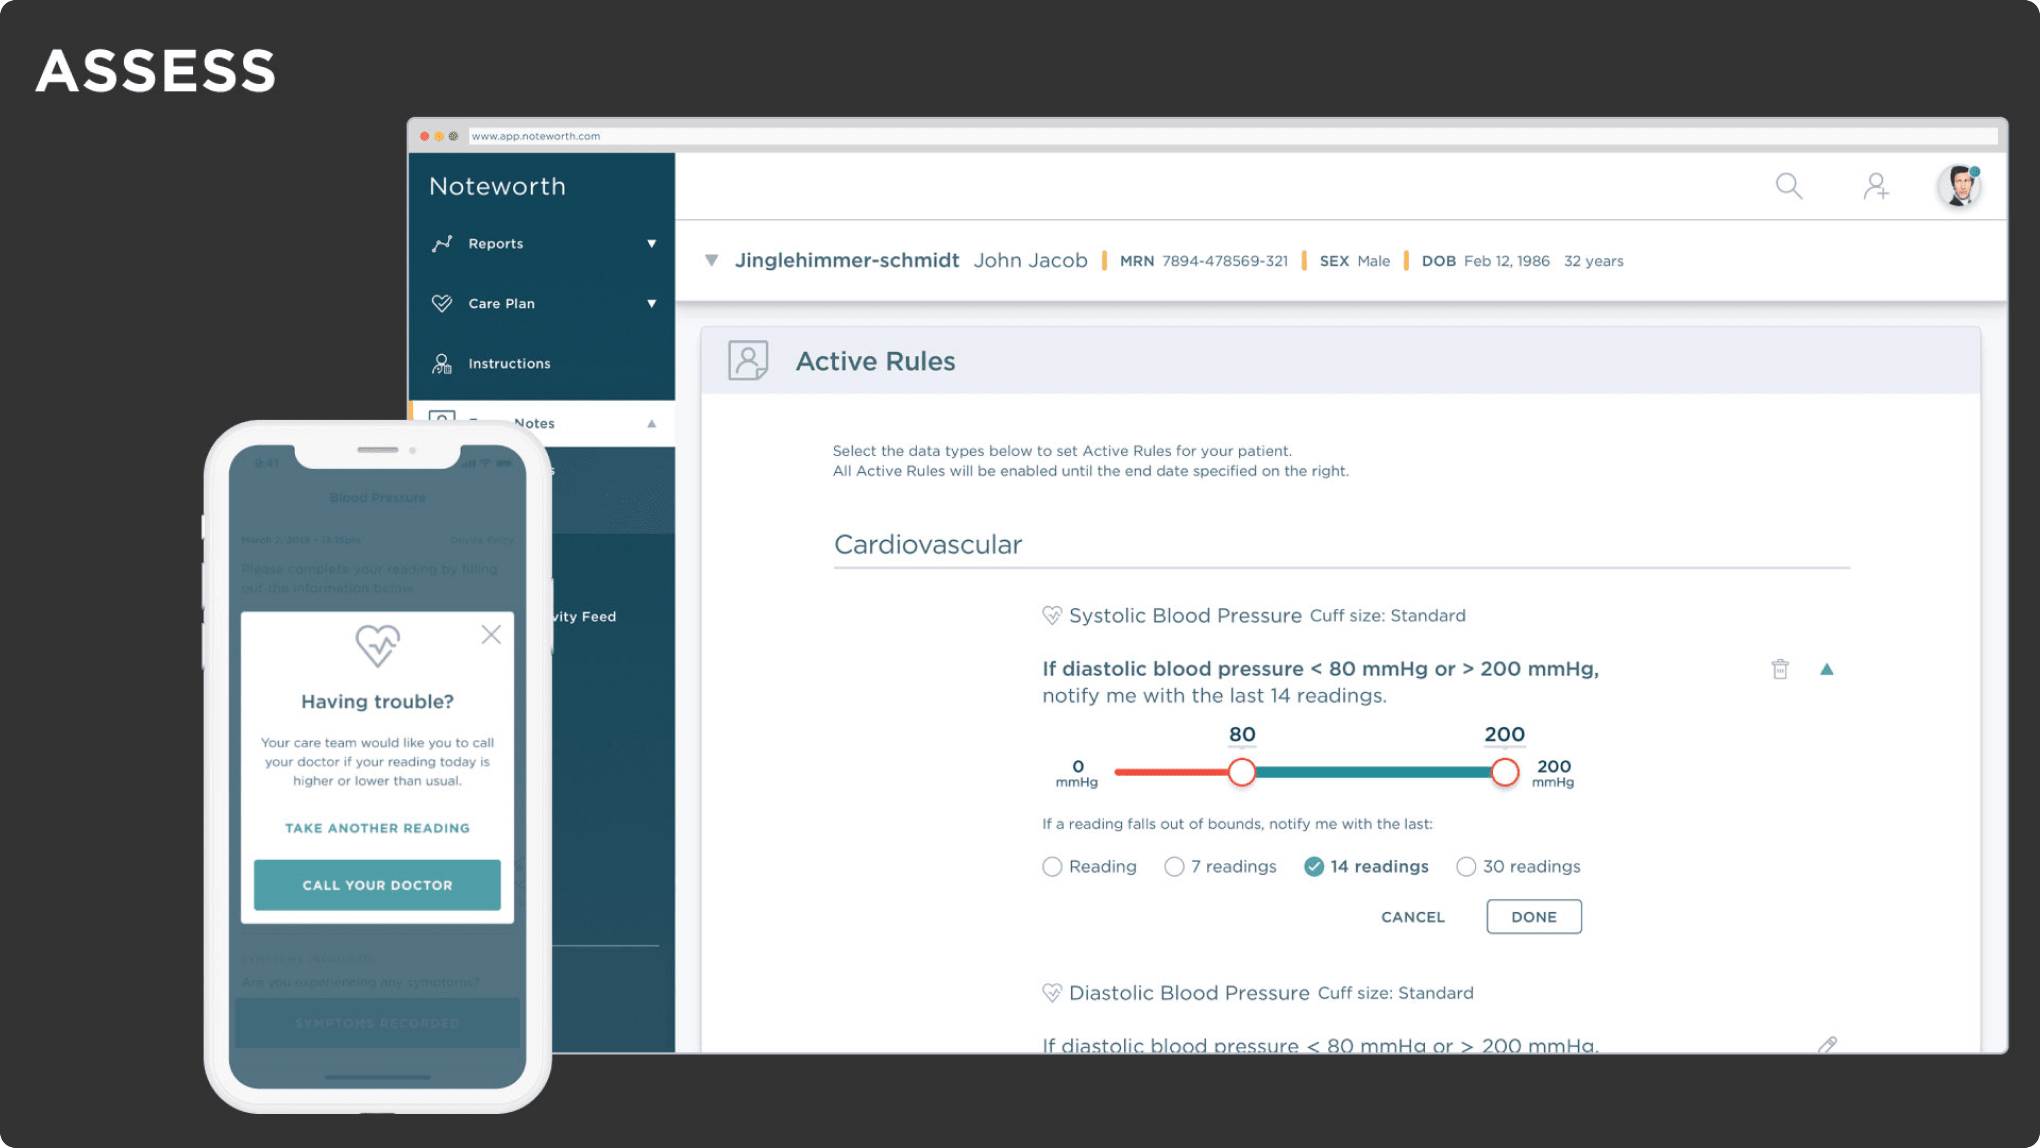Expand the Reports sidebar dropdown

coord(652,243)
